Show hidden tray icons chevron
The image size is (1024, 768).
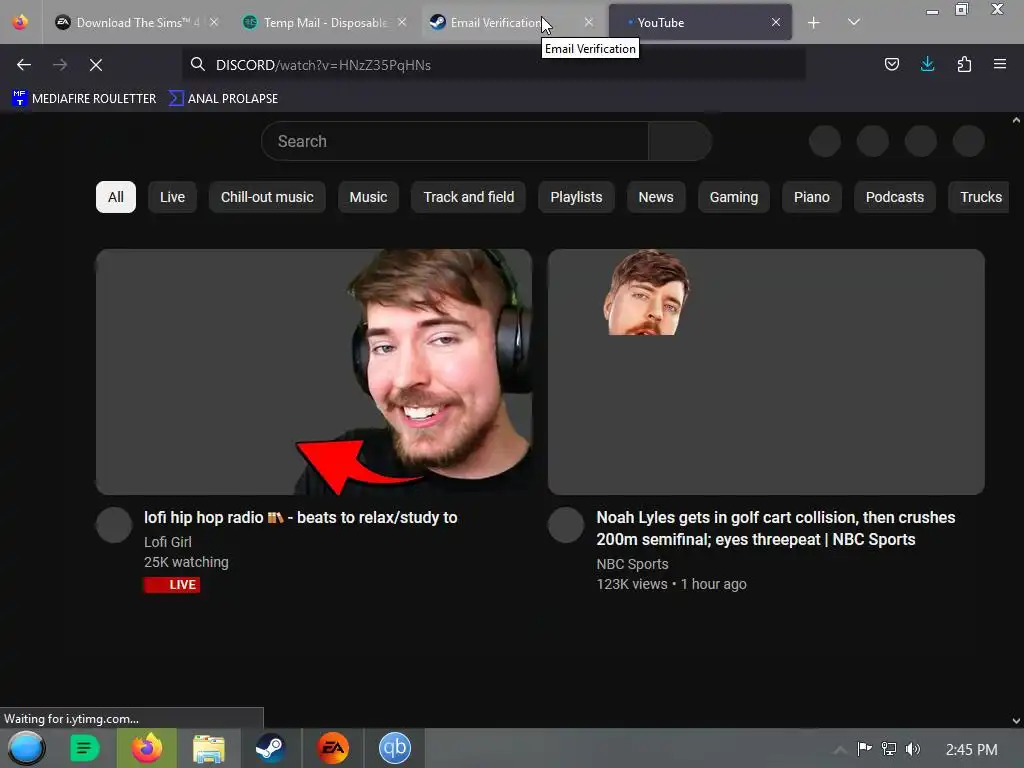pyautogui.click(x=840, y=749)
